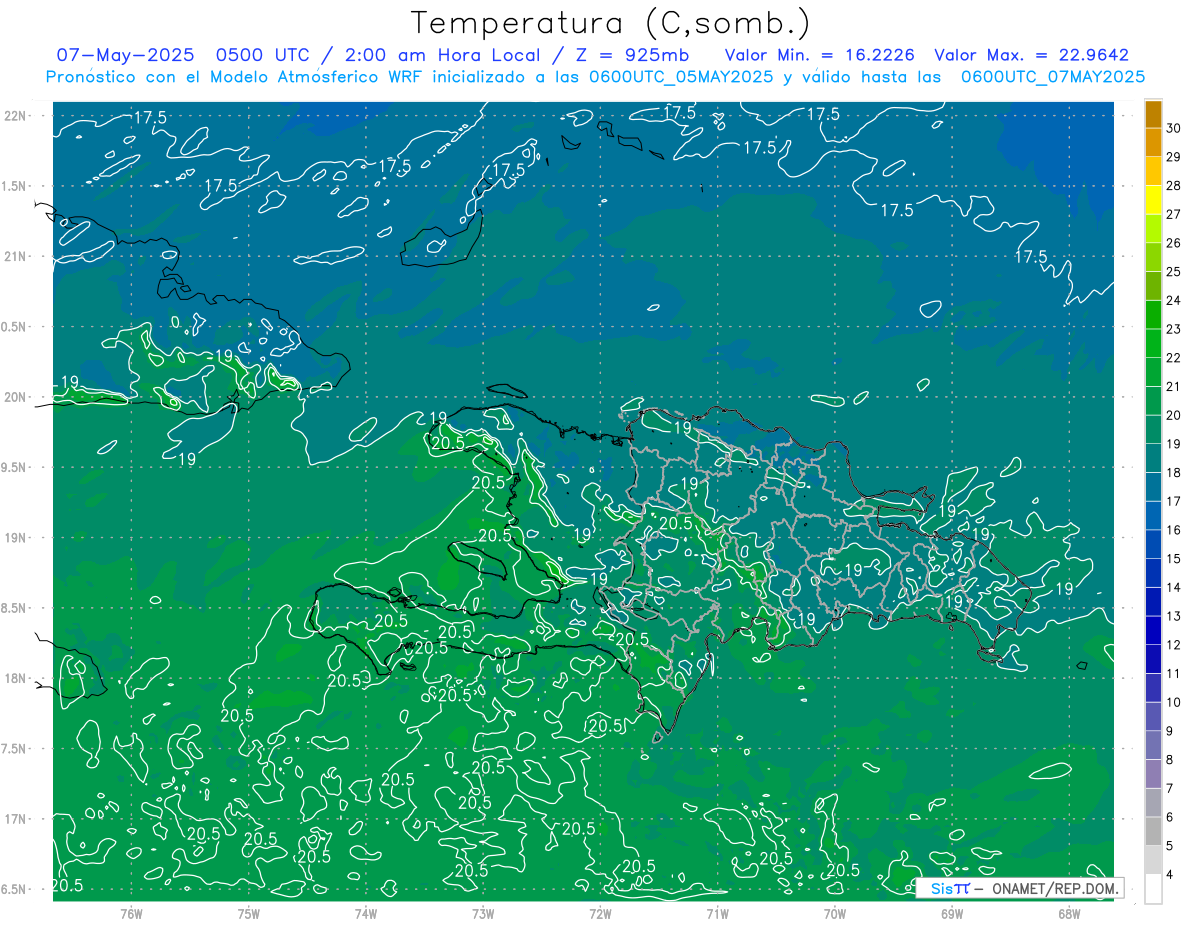Screen dimensions: 1200x927
Task: Click the number 25 on the color scale
Action: click(x=1175, y=271)
